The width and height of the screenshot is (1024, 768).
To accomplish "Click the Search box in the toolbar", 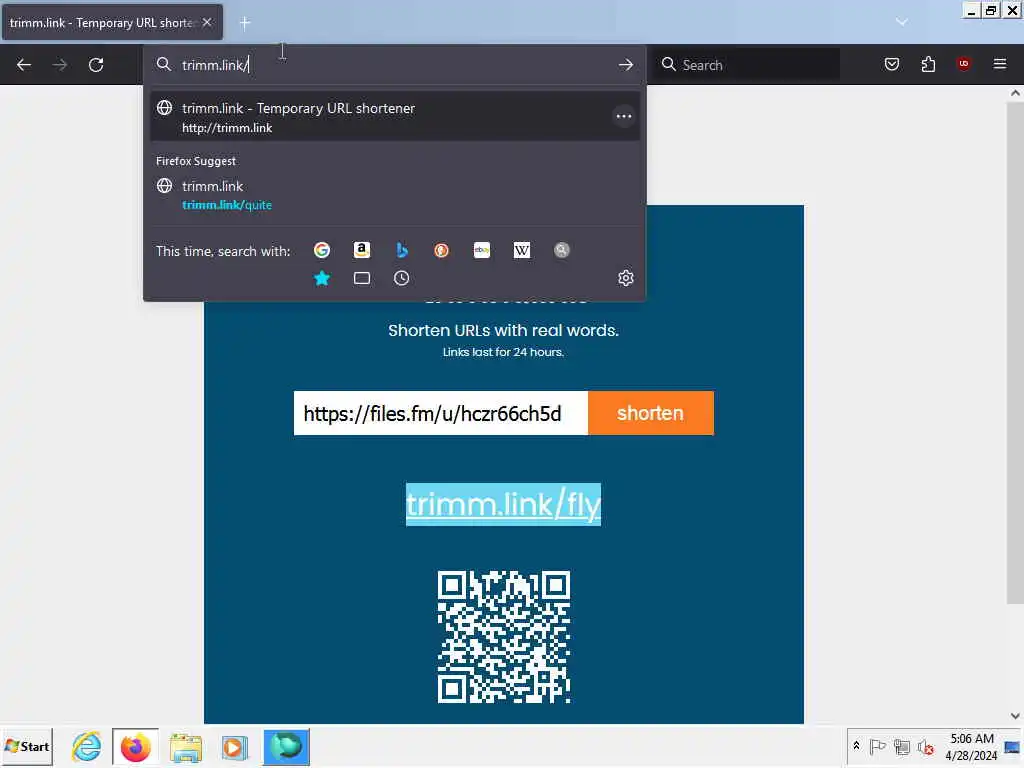I will pos(747,65).
